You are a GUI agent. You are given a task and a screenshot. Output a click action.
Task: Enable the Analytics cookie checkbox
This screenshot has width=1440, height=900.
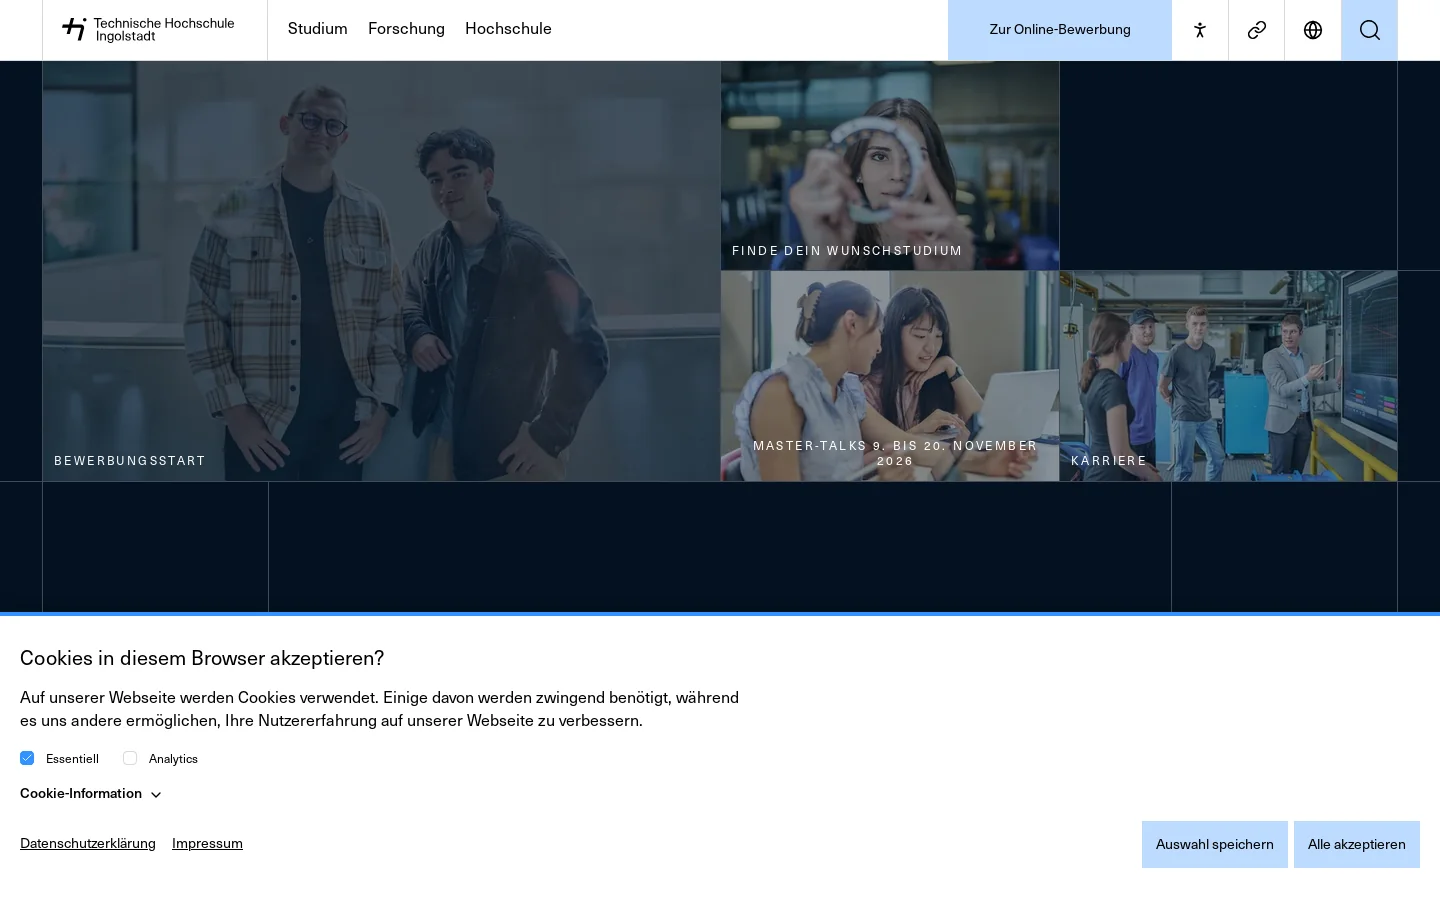(x=130, y=758)
